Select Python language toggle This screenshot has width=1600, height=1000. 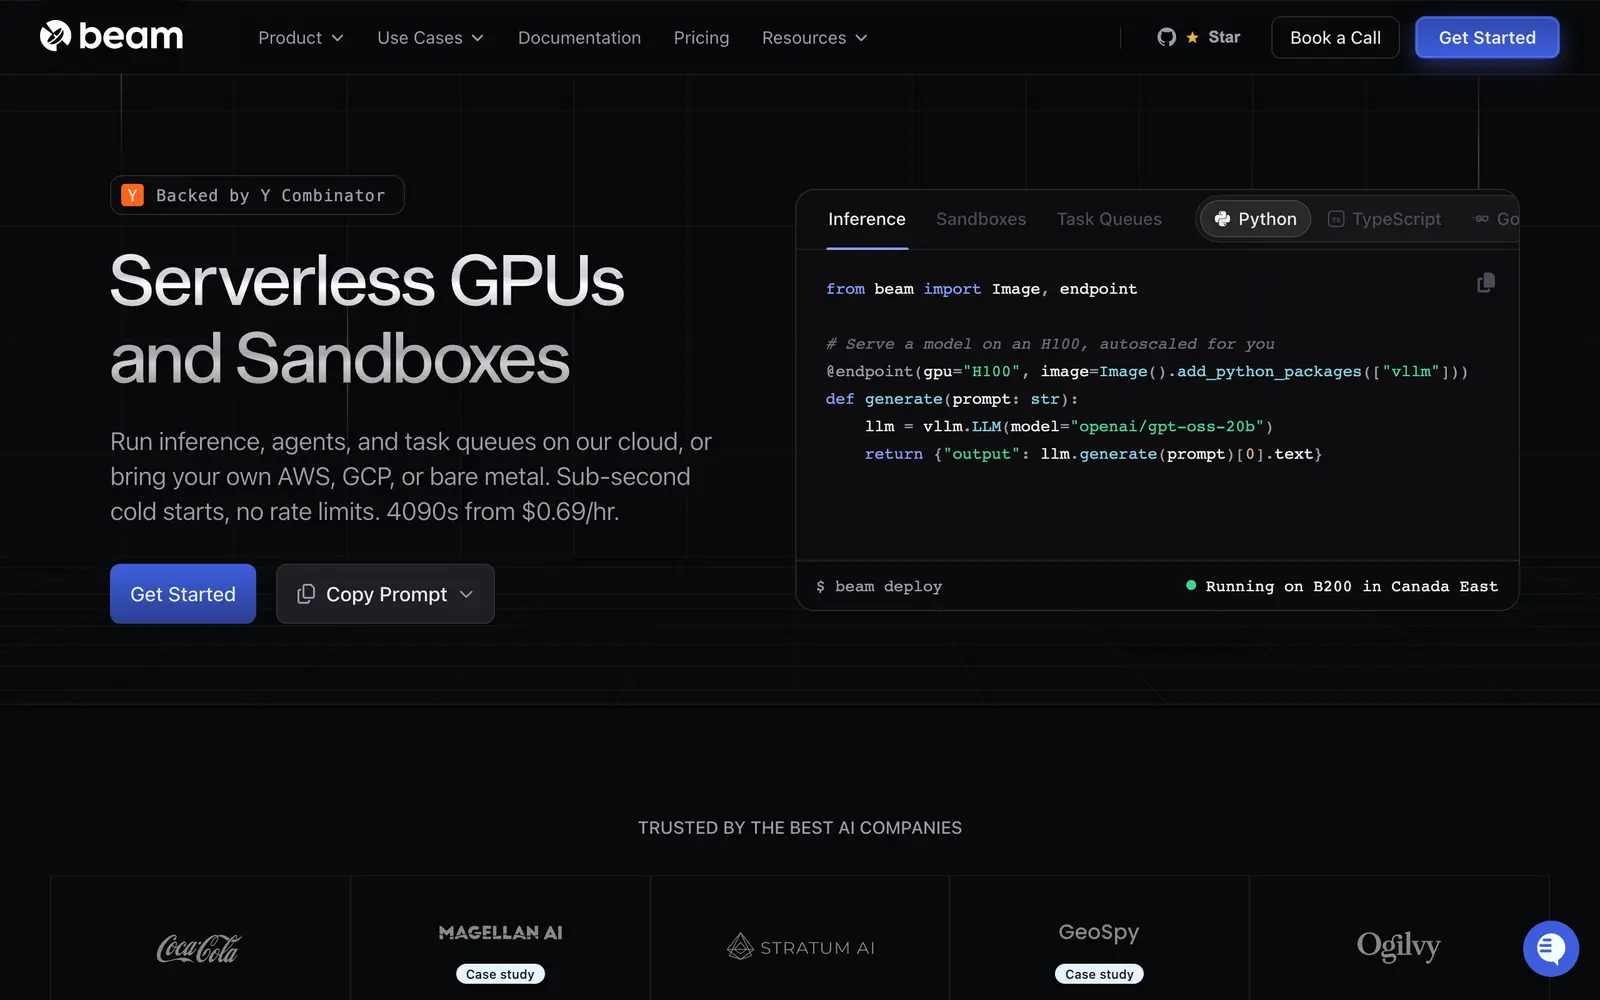[x=1255, y=219]
